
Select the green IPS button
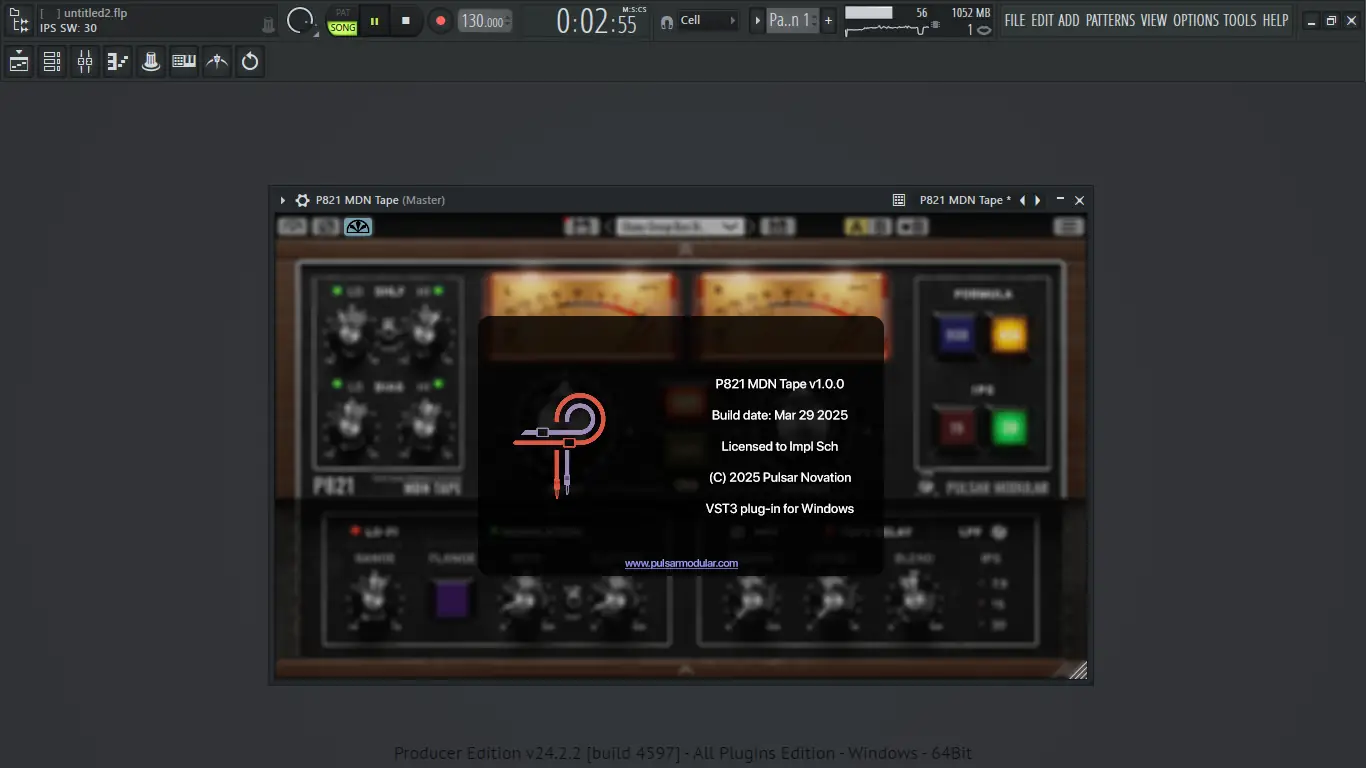click(x=1009, y=428)
